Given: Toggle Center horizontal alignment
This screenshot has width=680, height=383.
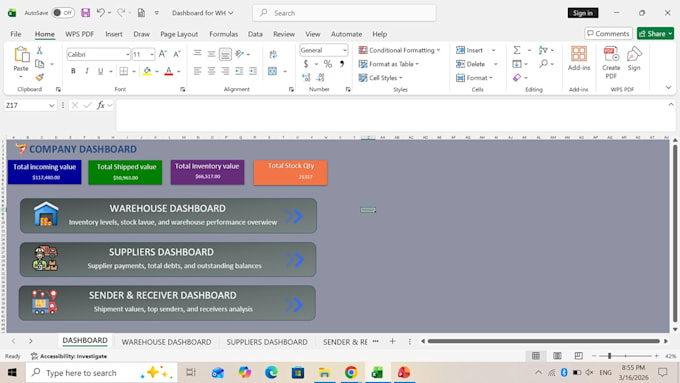Looking at the screenshot, I should (x=211, y=71).
